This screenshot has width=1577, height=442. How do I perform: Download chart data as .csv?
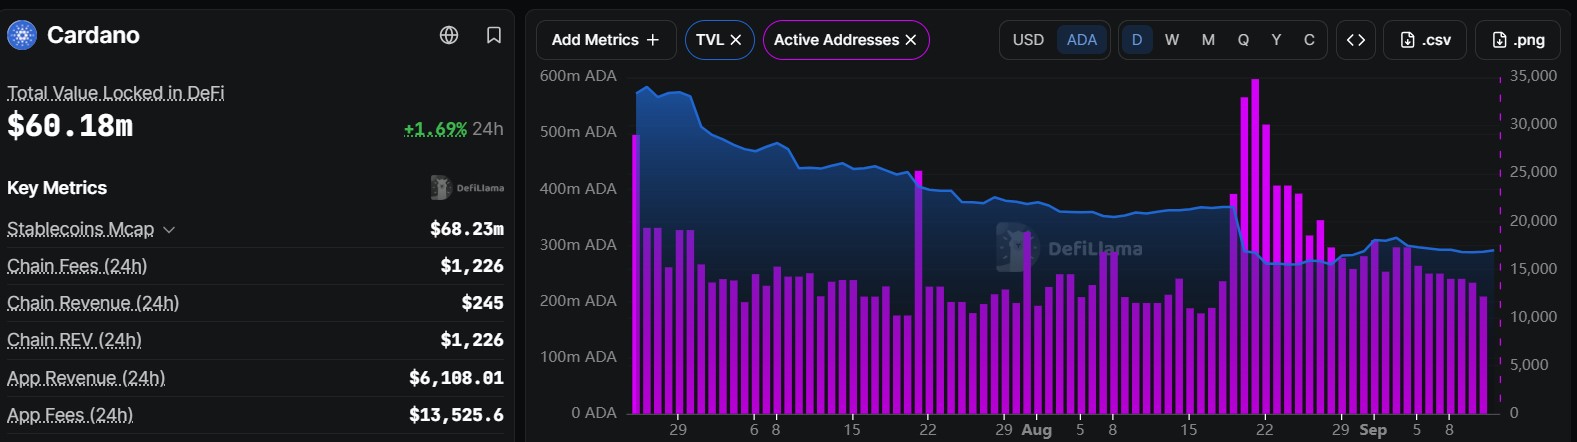(x=1425, y=40)
